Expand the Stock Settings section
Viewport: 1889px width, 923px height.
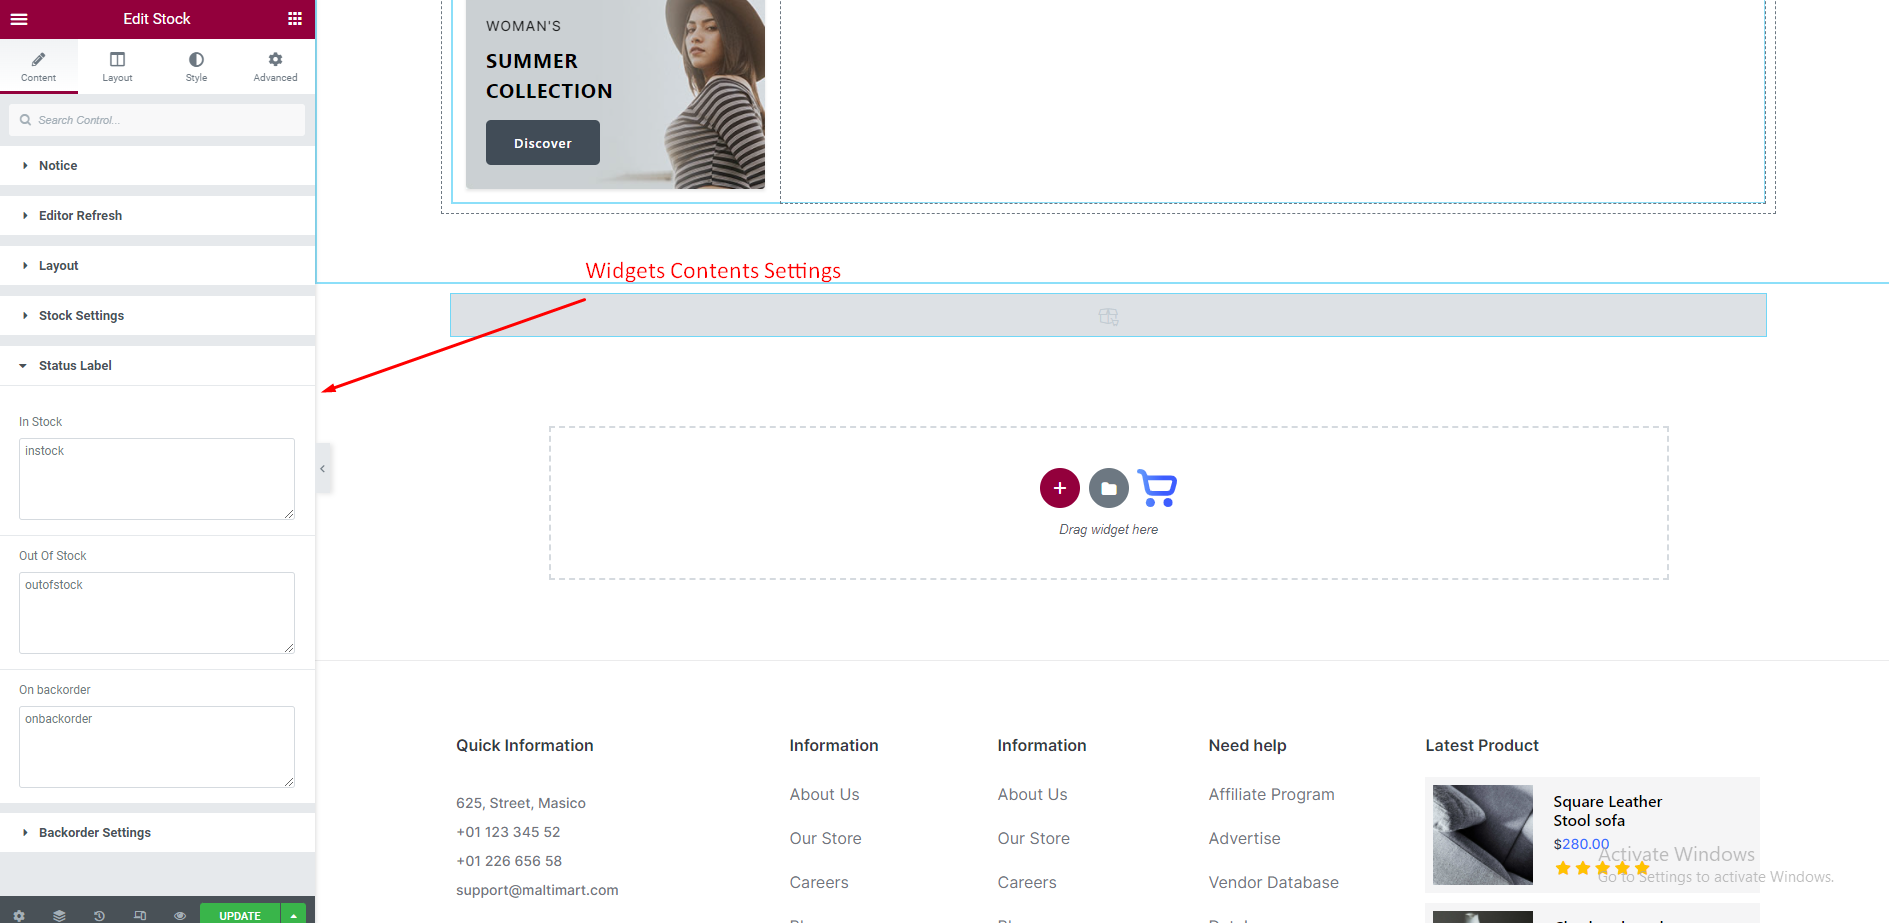[81, 316]
